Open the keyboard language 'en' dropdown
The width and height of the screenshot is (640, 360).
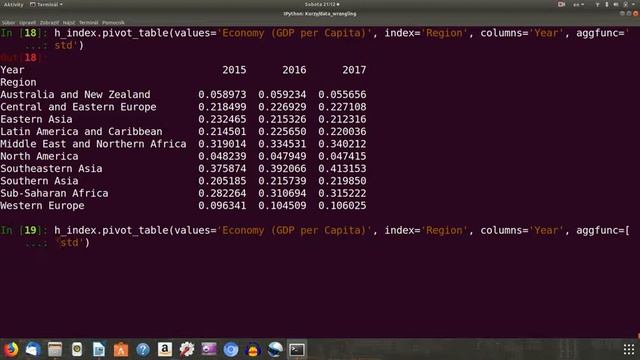point(578,4)
